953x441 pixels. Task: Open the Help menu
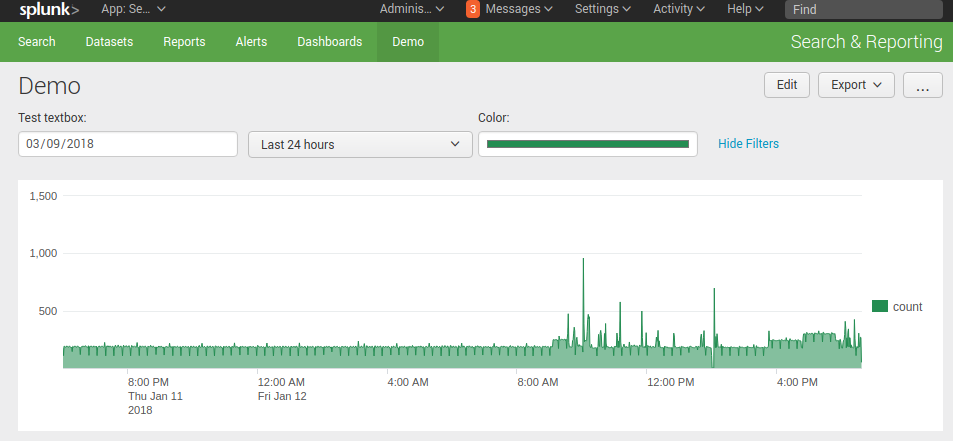(745, 9)
